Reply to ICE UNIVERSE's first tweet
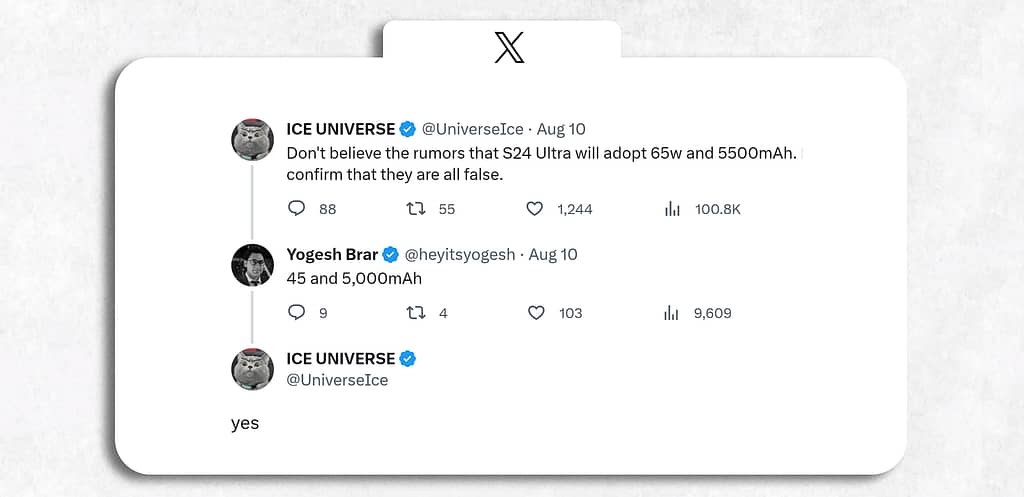 (296, 209)
